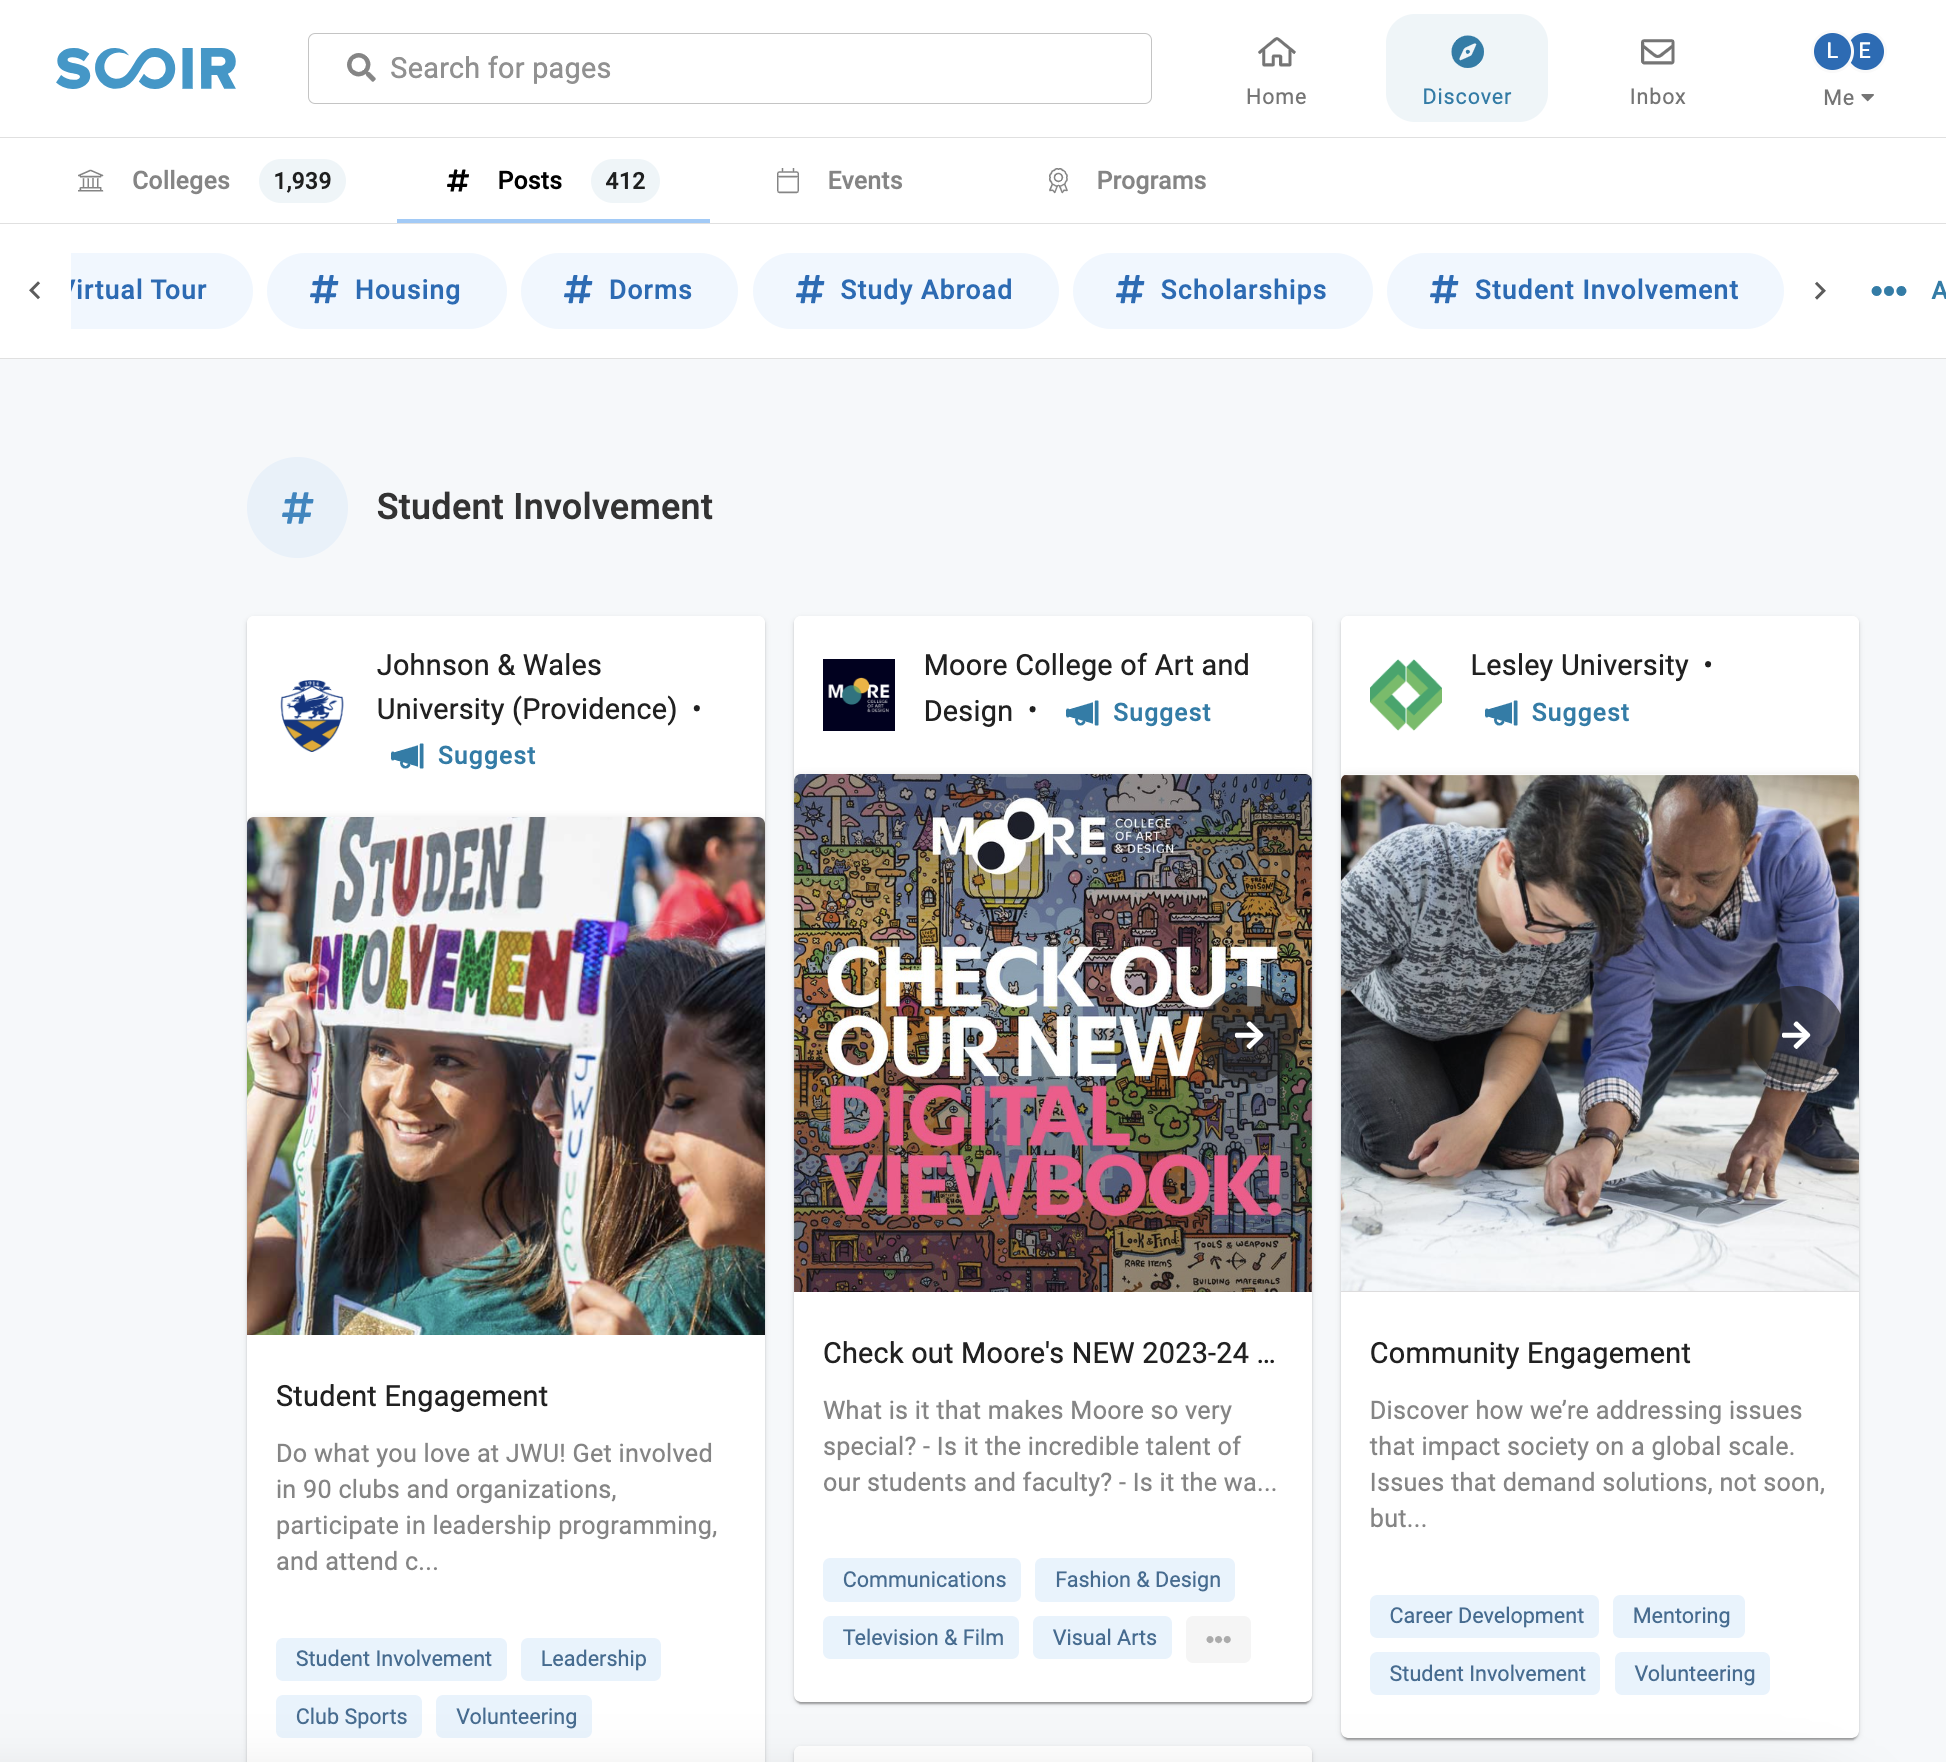Image resolution: width=1946 pixels, height=1762 pixels.
Task: Click Johnson & Wales Suggest megaphone icon
Action: pyautogui.click(x=407, y=756)
